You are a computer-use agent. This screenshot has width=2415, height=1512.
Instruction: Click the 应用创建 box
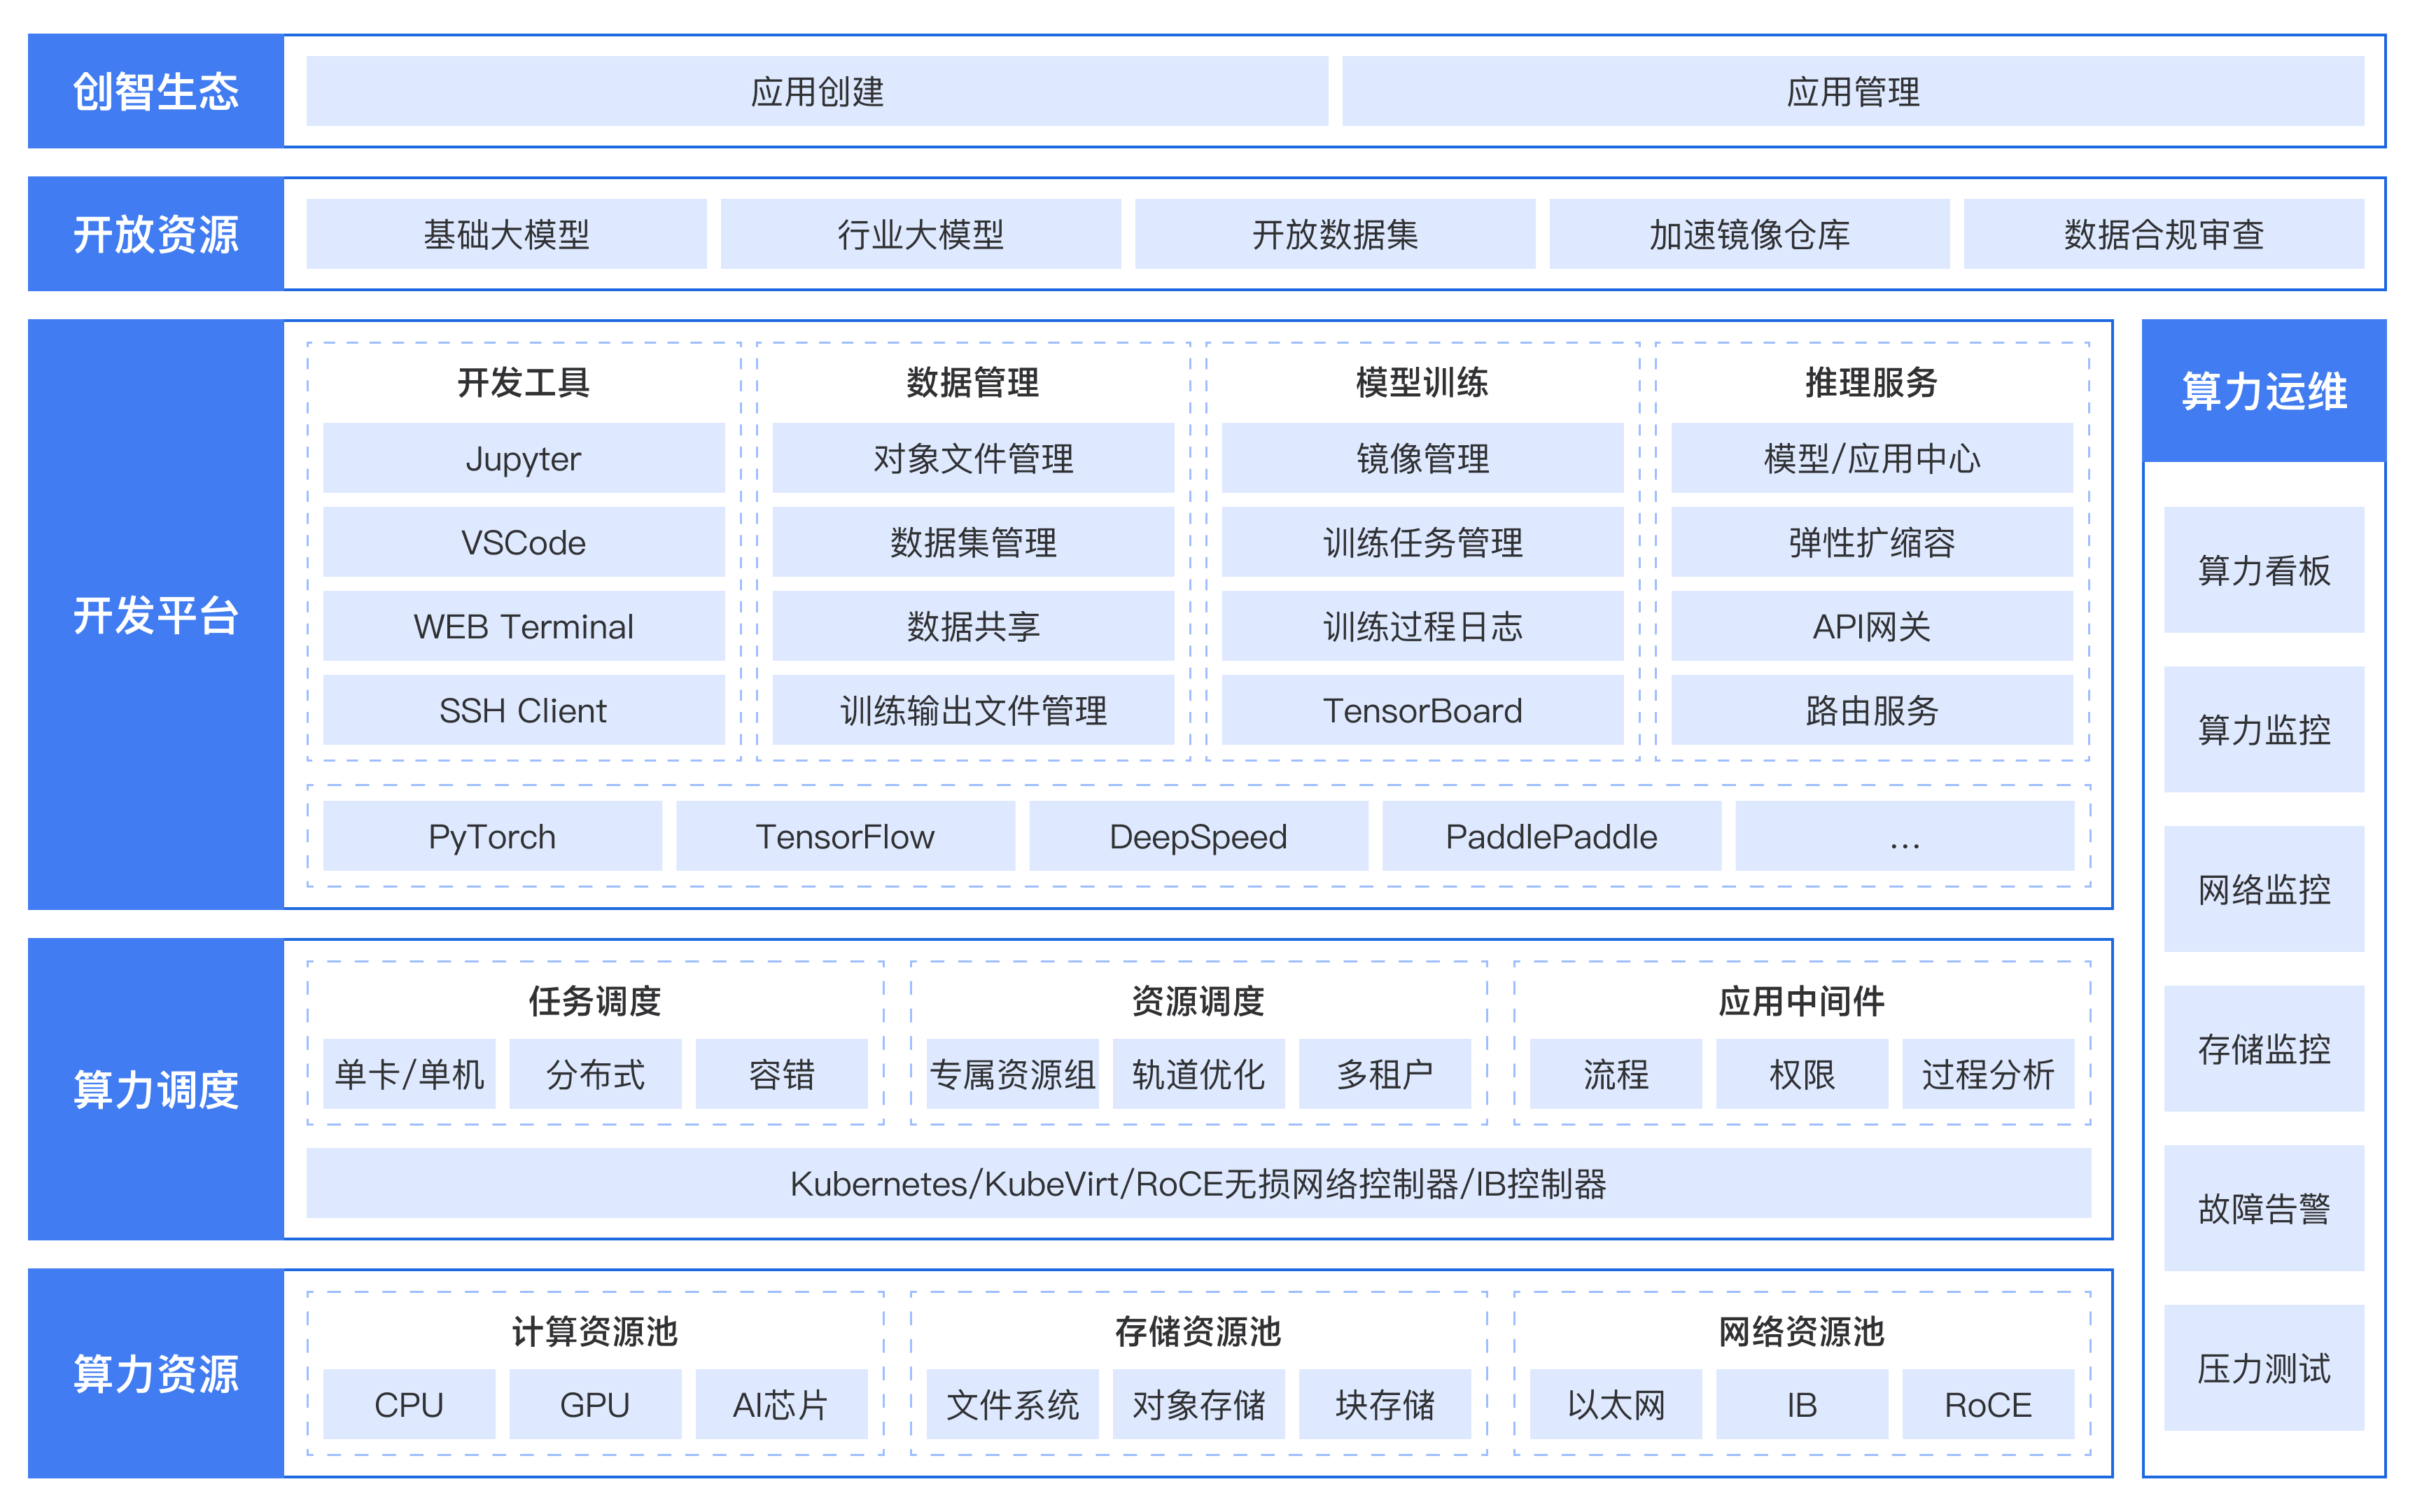816,91
